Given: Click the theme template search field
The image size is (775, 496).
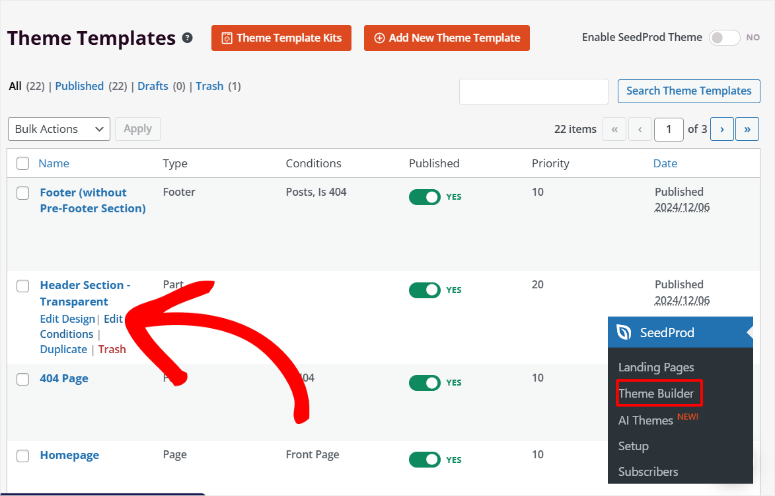Looking at the screenshot, I should coord(534,91).
